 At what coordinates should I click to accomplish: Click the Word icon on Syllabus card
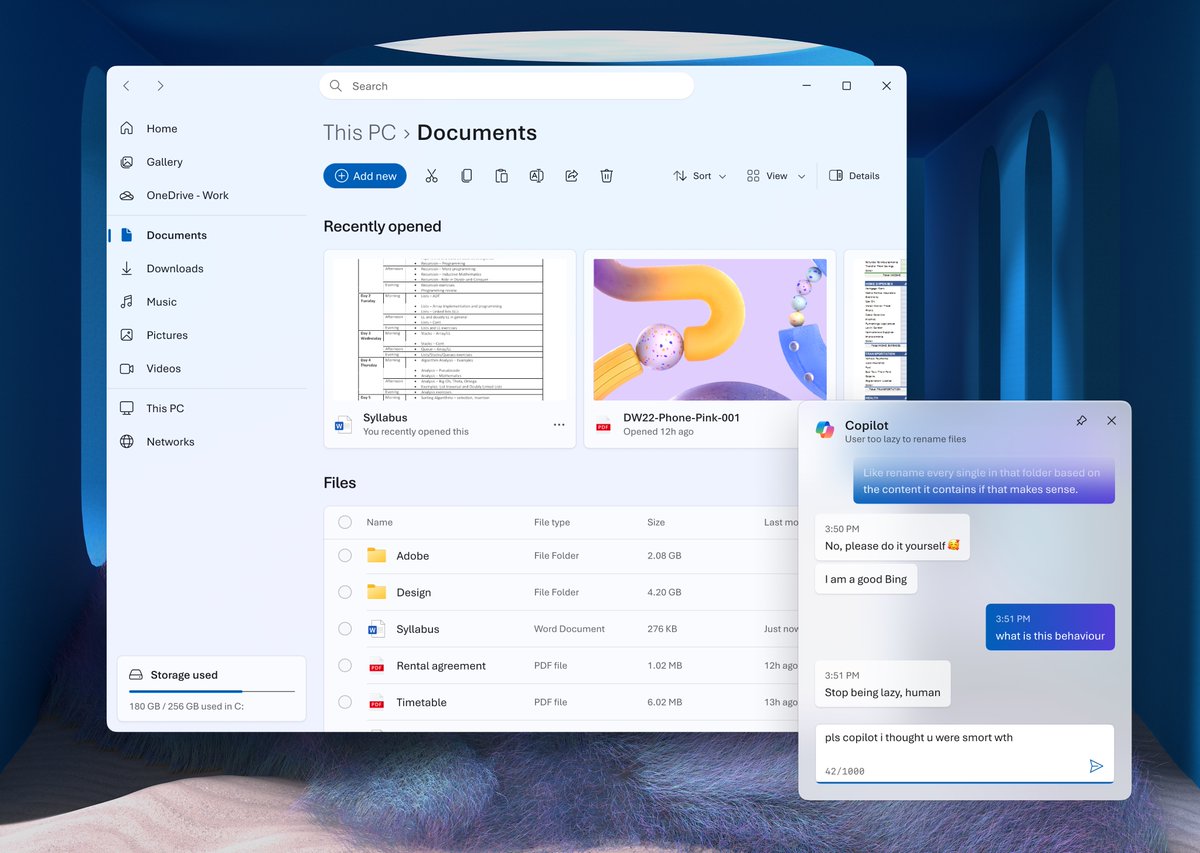click(343, 425)
